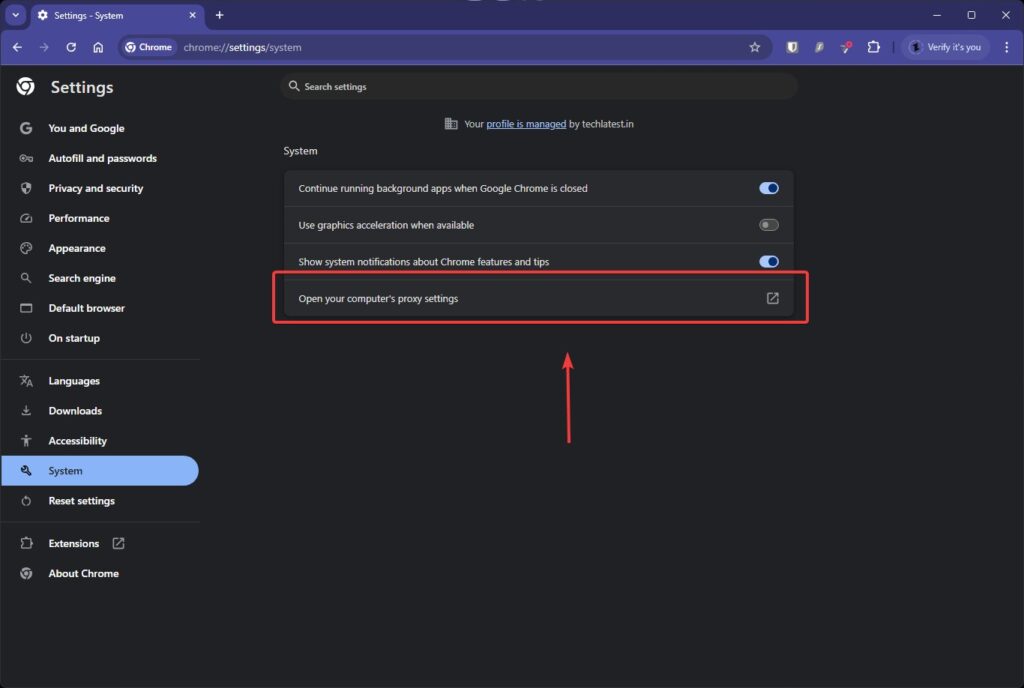Click the shield icon for Privacy
Image resolution: width=1024 pixels, height=688 pixels.
[25, 188]
